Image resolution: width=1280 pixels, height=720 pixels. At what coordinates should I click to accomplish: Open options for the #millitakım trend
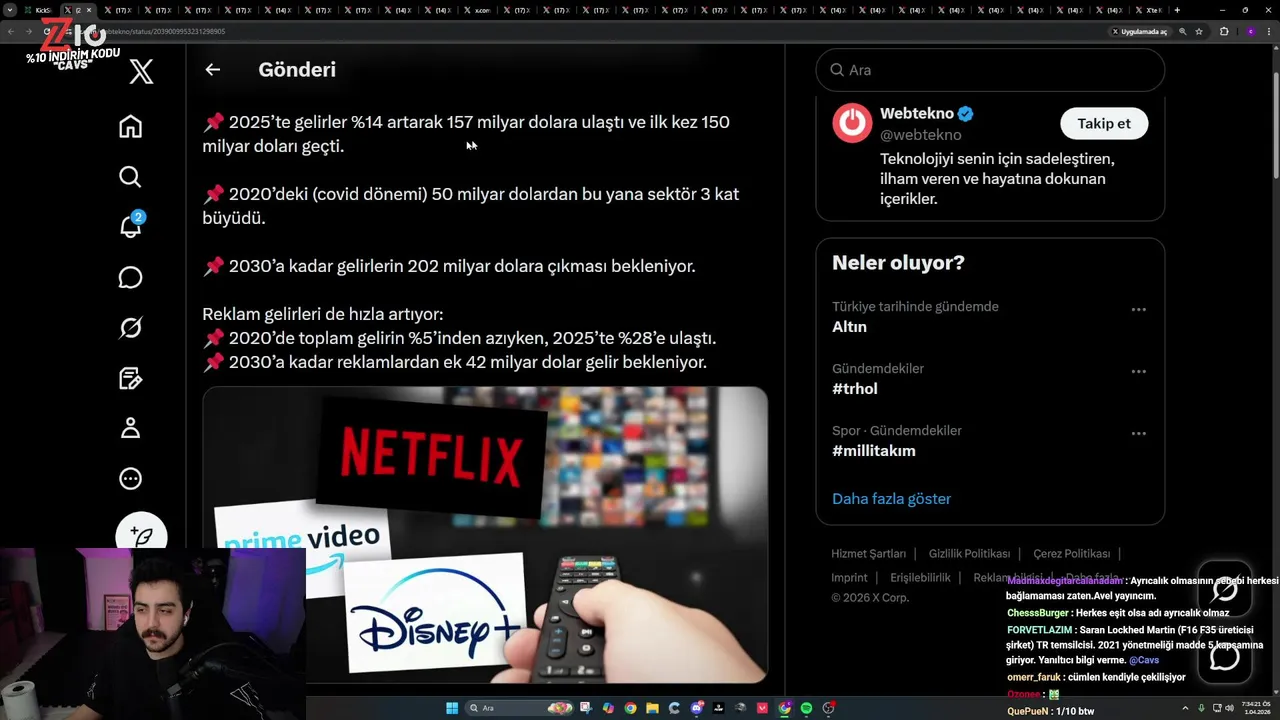1138,434
